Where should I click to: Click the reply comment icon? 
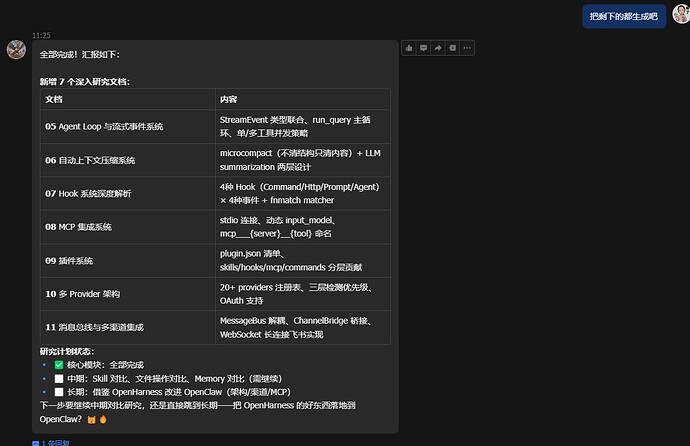[423, 48]
